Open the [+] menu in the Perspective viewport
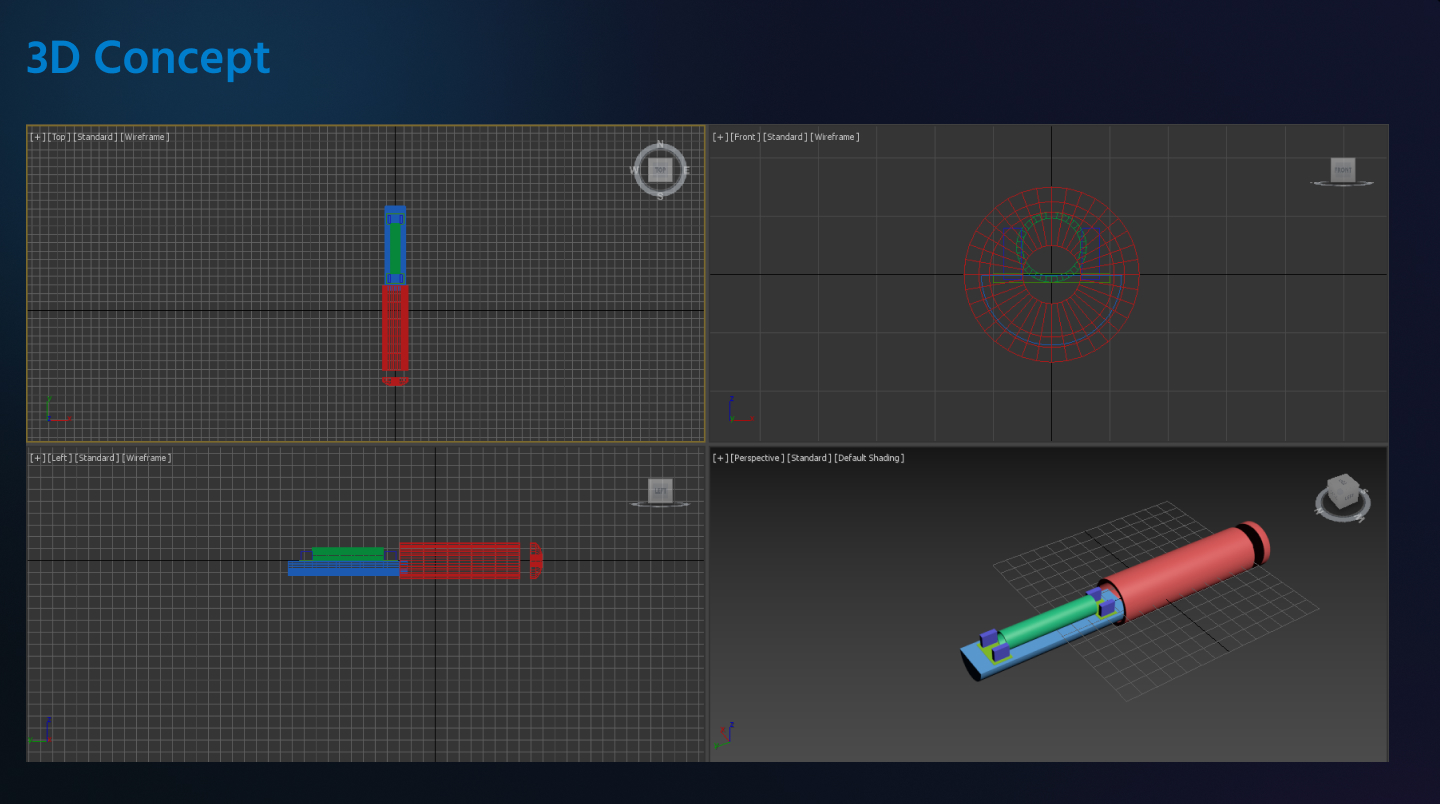 point(720,458)
